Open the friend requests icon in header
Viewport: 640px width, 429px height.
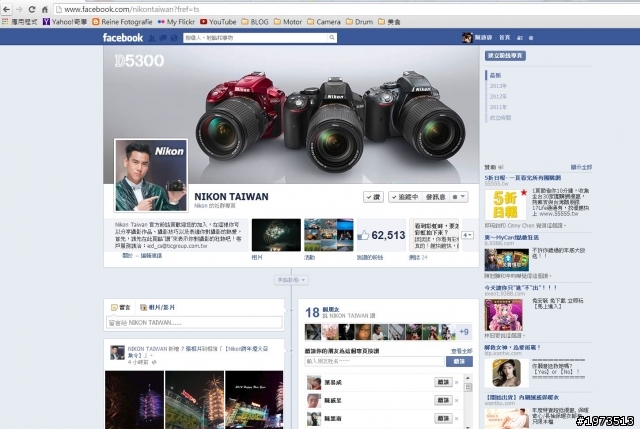tap(152, 38)
